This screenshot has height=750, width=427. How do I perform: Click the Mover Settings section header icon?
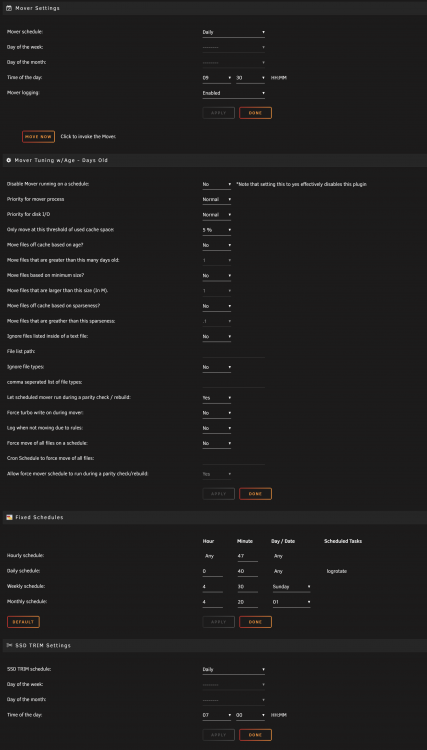9,8
